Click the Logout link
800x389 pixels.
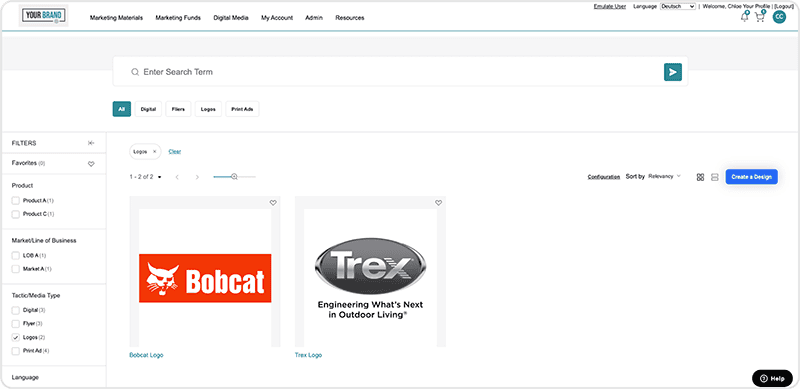tap(784, 6)
